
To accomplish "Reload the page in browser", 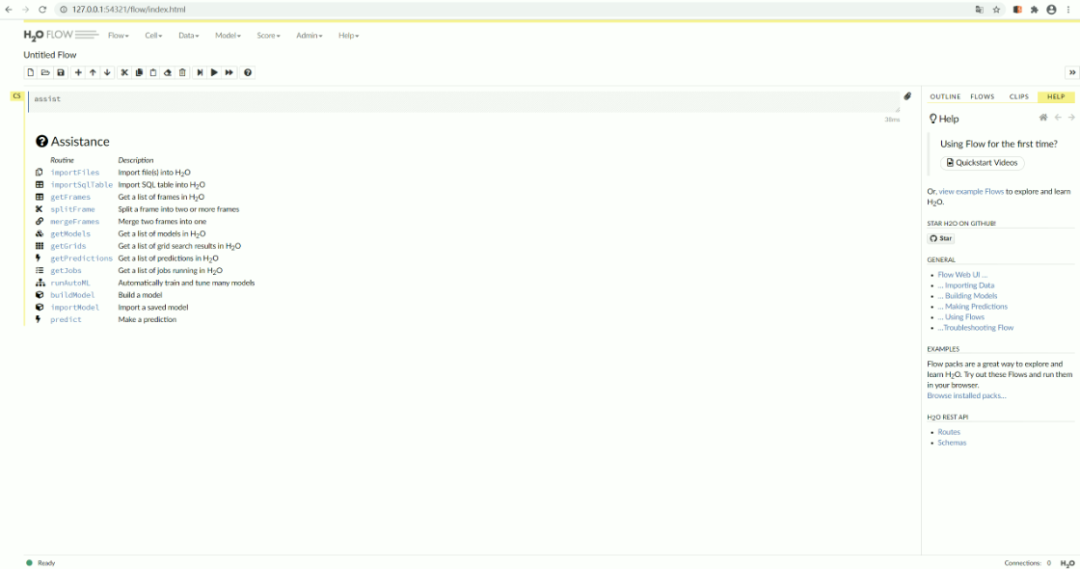I will [42, 10].
